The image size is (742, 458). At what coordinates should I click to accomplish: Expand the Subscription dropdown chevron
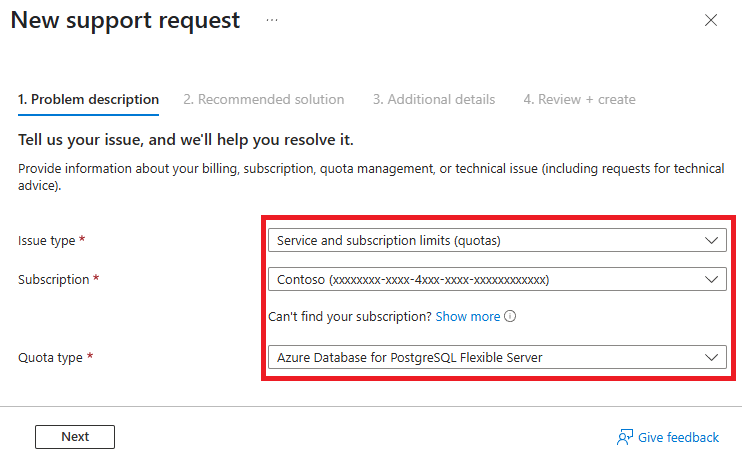tap(711, 279)
